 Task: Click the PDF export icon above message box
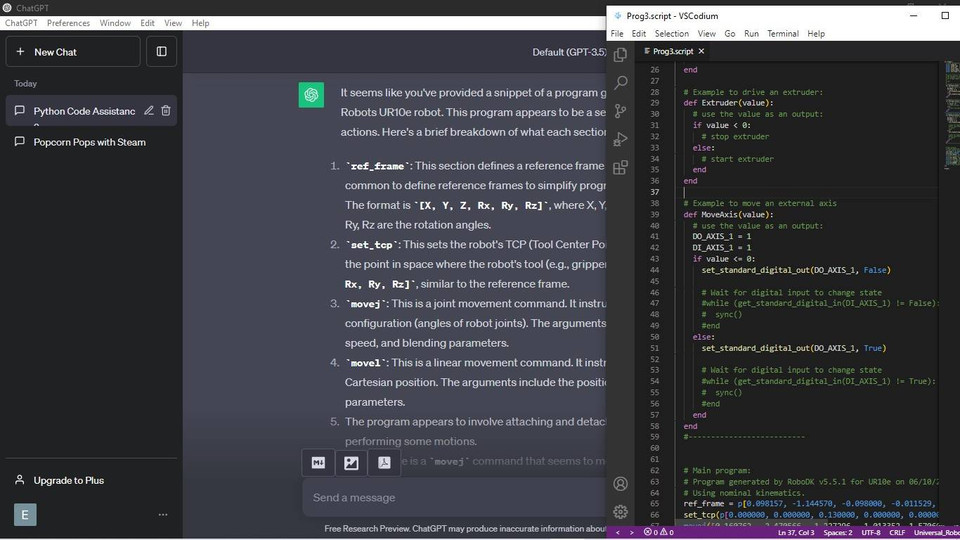click(x=384, y=462)
